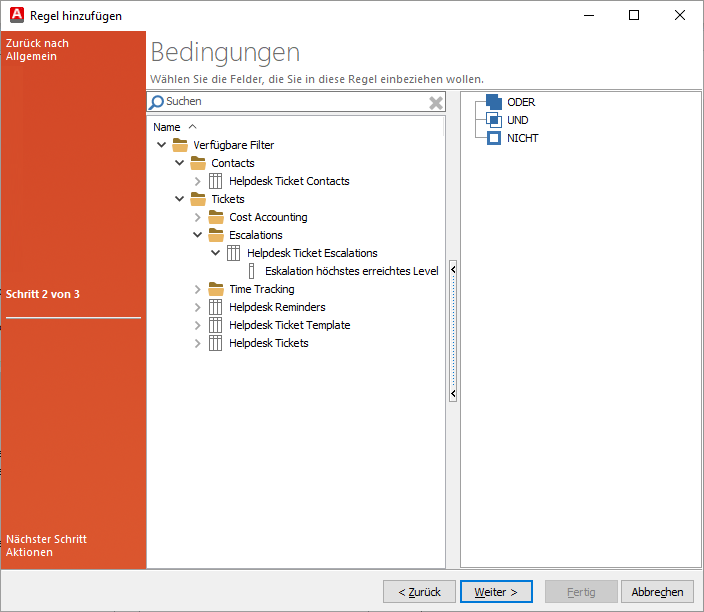Click the table icon next to Helpdesk Reminders

point(216,307)
